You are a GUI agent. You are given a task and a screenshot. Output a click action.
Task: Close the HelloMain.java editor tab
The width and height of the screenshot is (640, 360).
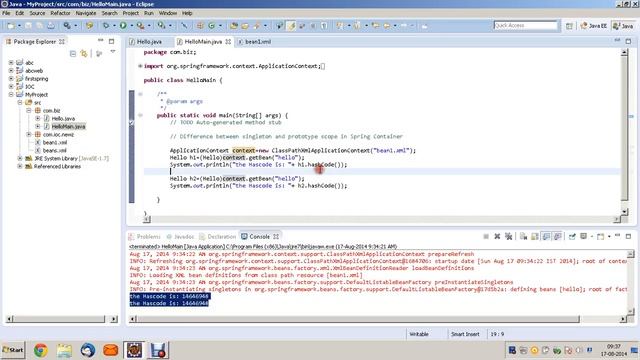click(228, 42)
